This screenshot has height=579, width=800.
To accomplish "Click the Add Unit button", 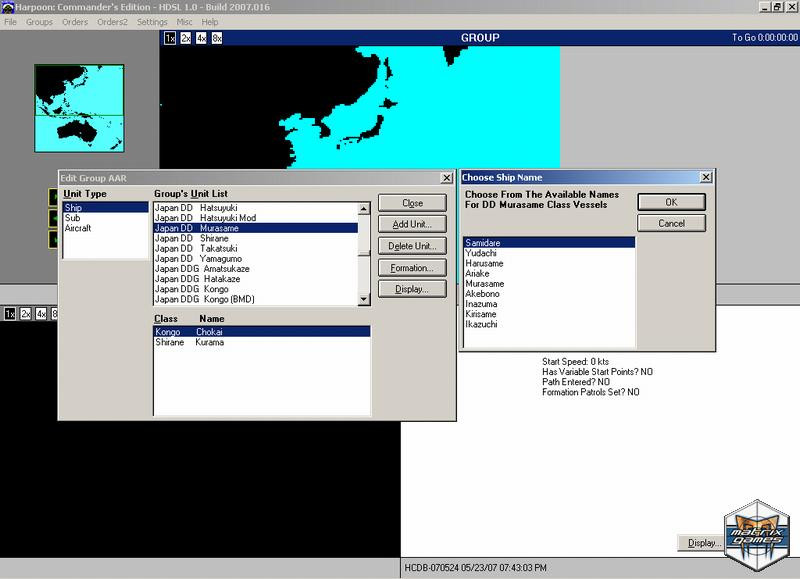I will (412, 224).
